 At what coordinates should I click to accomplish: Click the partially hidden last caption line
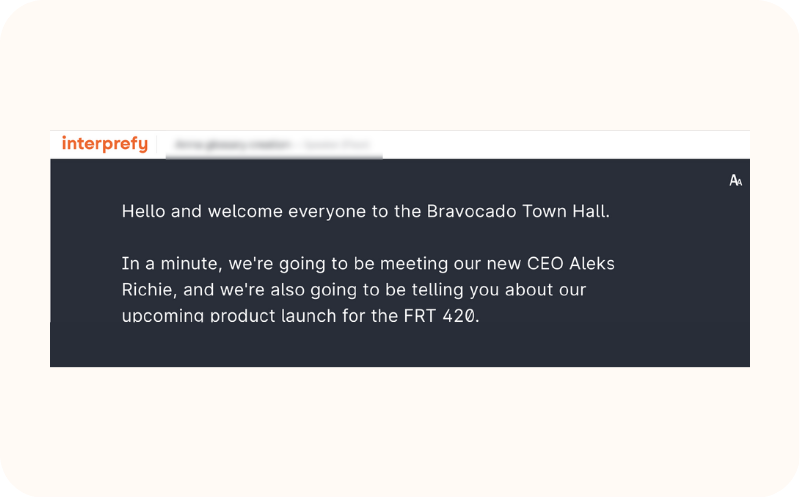point(300,316)
